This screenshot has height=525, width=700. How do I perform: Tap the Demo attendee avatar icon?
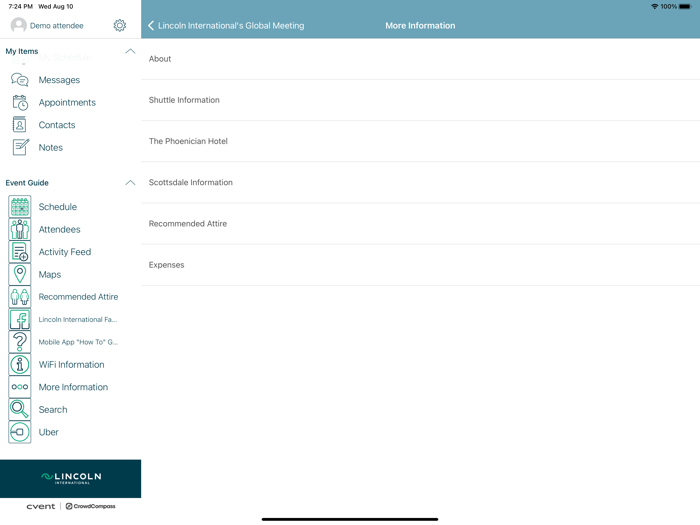[18, 25]
